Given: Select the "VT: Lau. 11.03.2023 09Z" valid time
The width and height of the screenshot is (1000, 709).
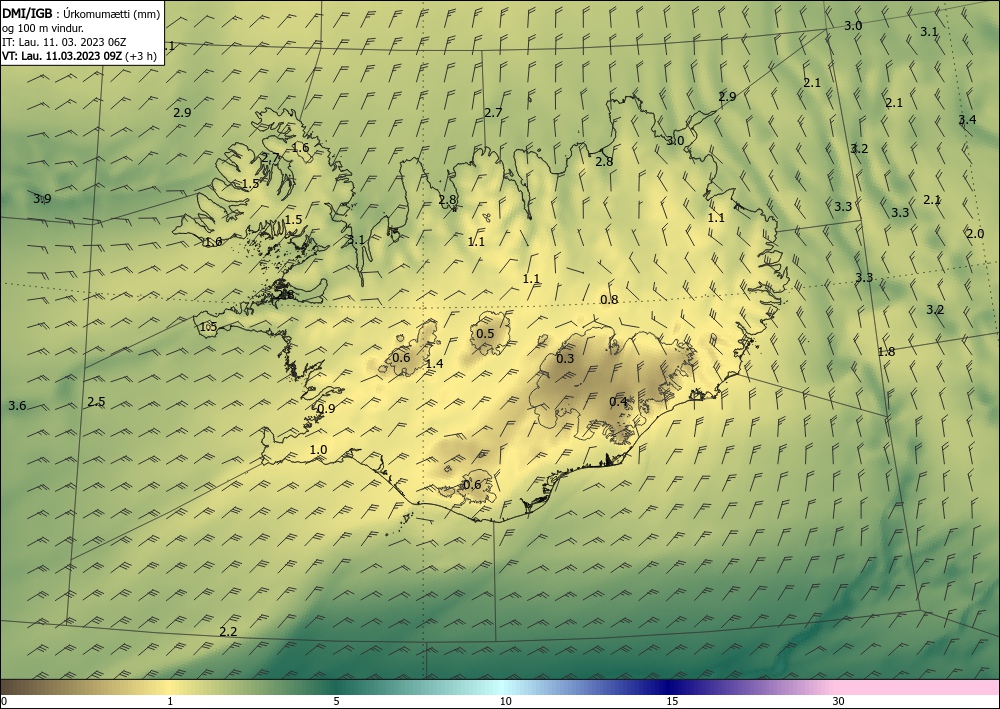Looking at the screenshot, I should point(62,55).
